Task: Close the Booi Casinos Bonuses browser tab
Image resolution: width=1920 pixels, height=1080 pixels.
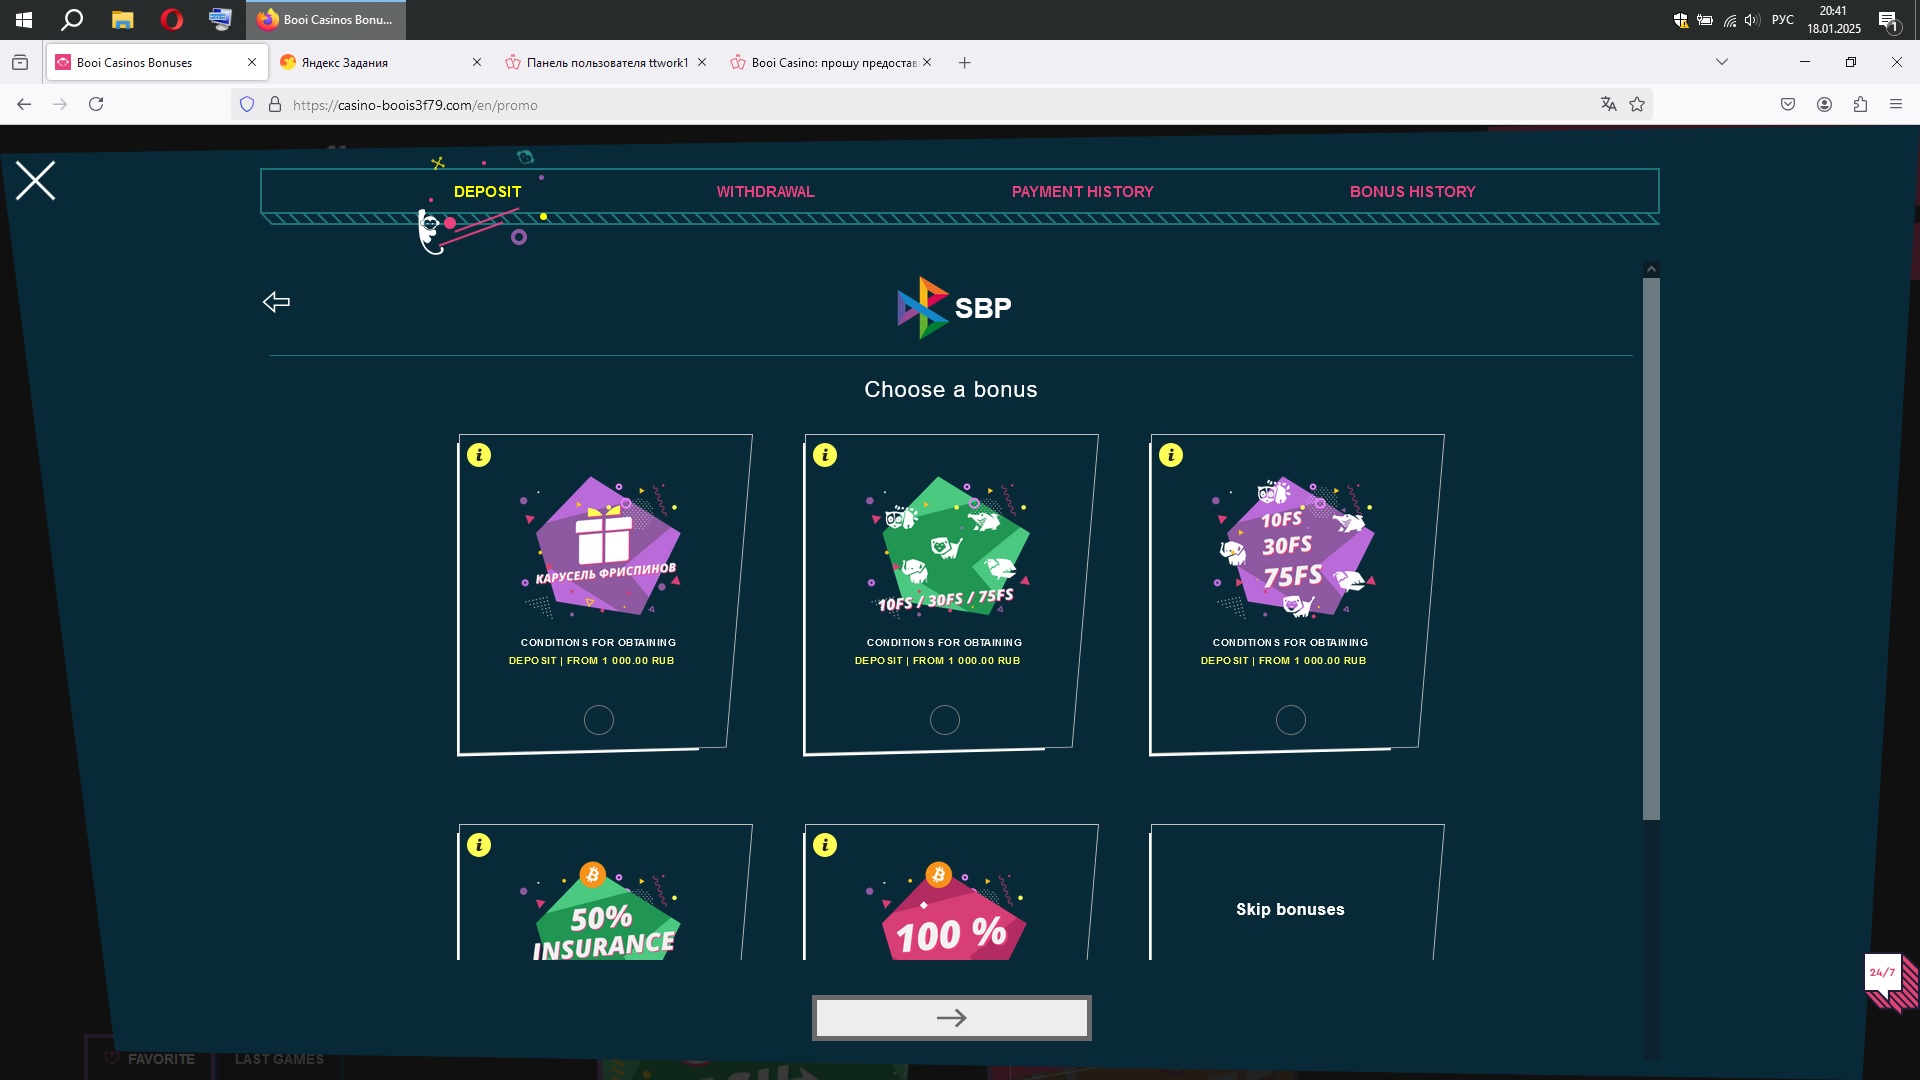Action: point(252,62)
